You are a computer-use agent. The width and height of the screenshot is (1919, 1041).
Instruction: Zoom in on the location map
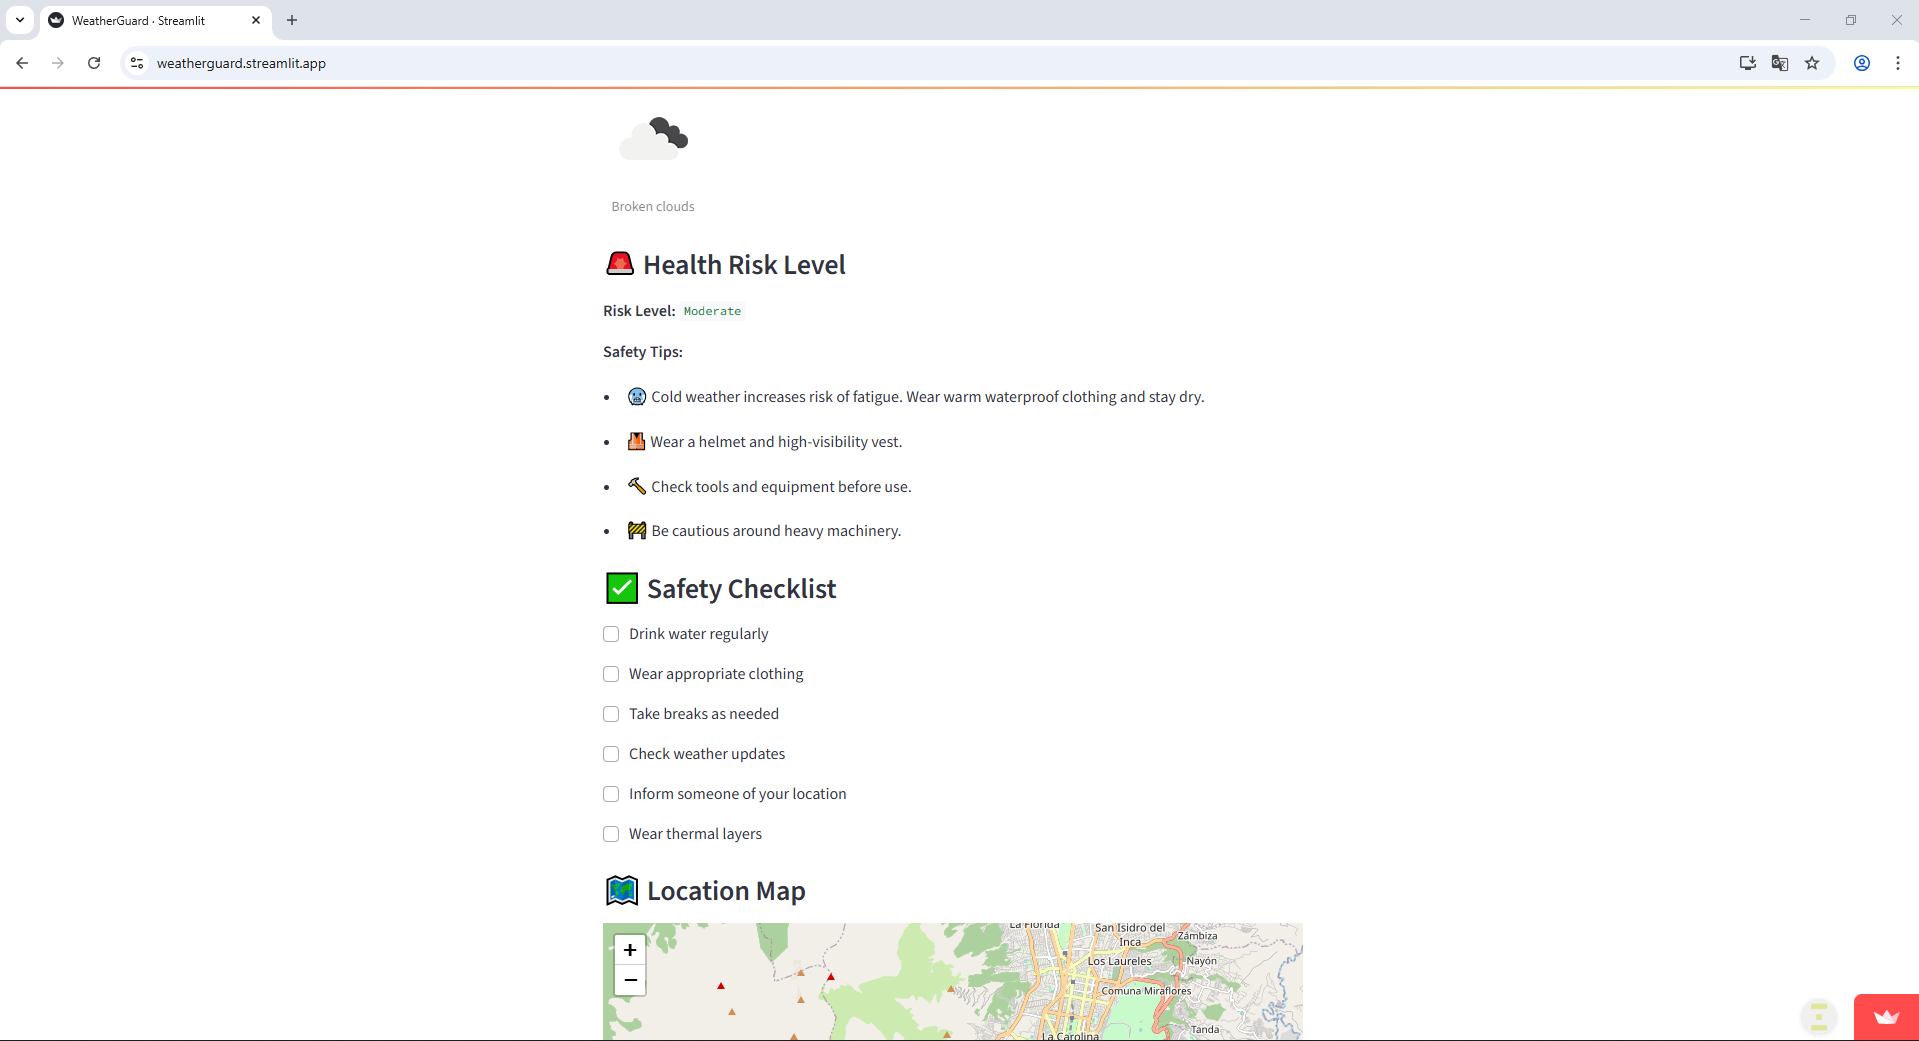[630, 950]
